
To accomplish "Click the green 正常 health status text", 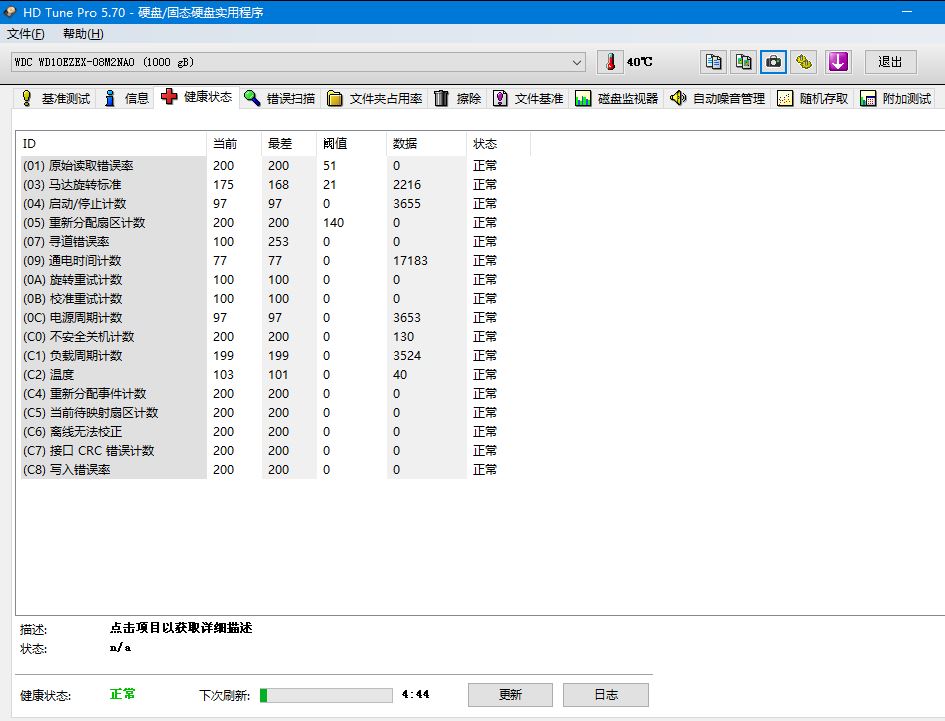I will coord(122,694).
